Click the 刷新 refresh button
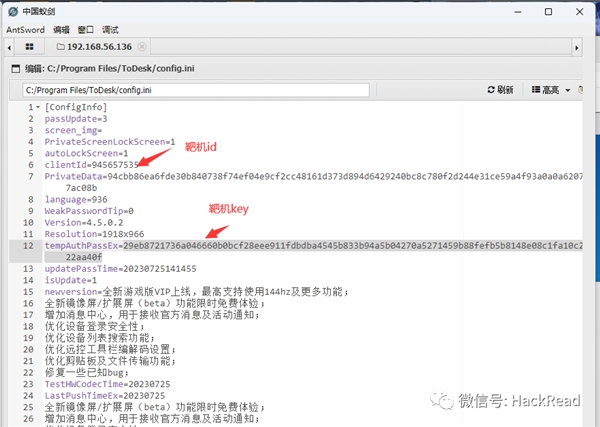Image resolution: width=600 pixels, height=427 pixels. pyautogui.click(x=500, y=90)
